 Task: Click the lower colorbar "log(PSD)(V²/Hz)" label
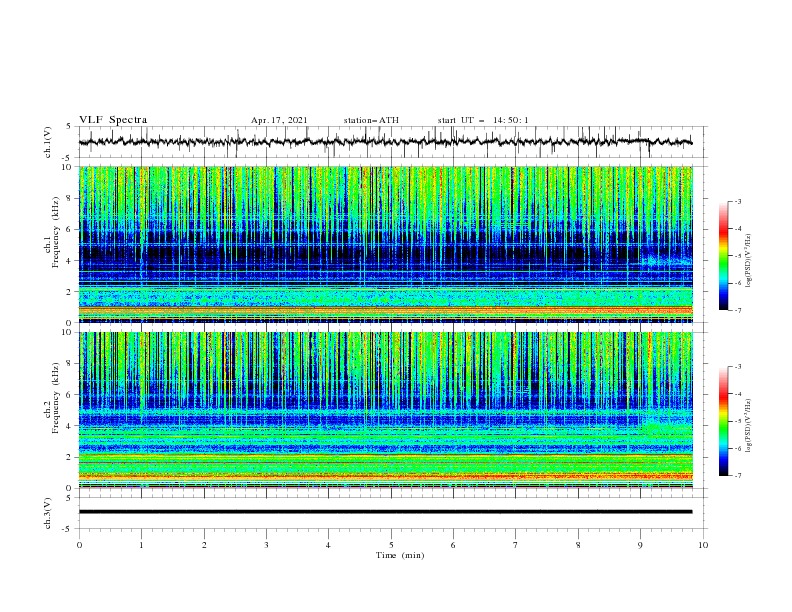click(x=750, y=425)
